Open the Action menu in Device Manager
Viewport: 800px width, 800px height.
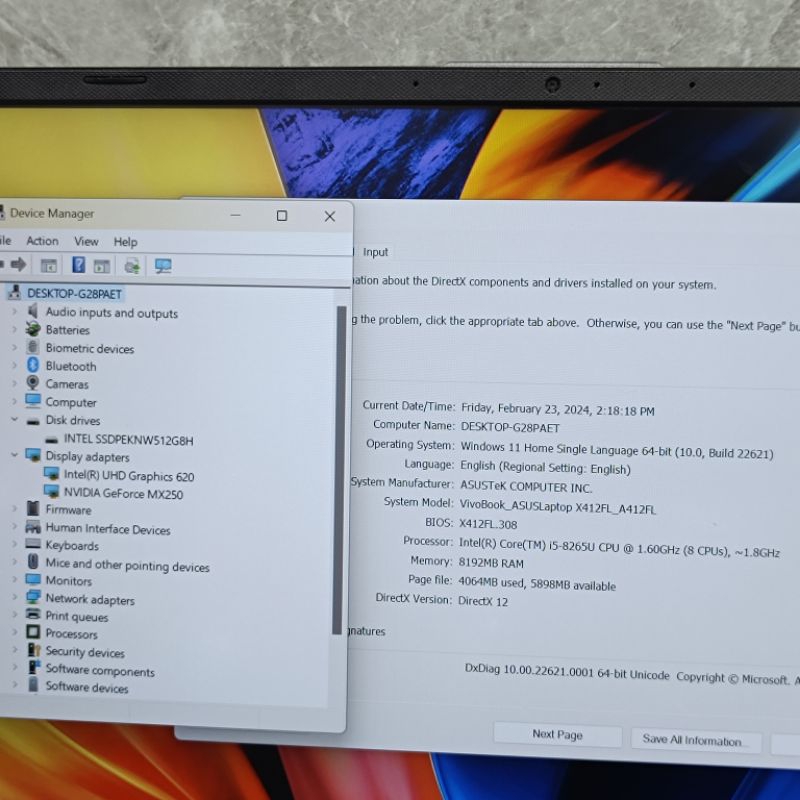(42, 241)
